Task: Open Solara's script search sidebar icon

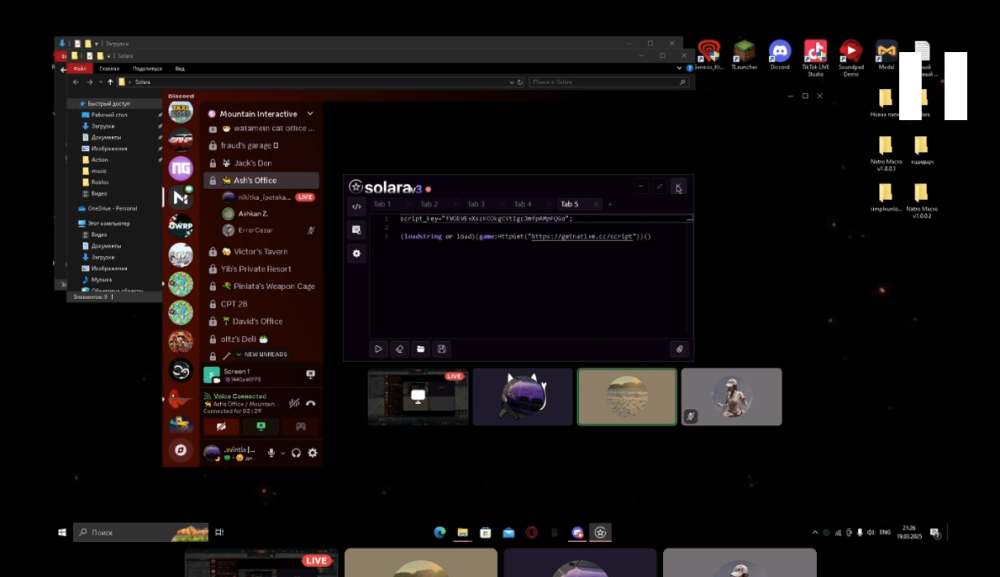Action: click(x=357, y=230)
